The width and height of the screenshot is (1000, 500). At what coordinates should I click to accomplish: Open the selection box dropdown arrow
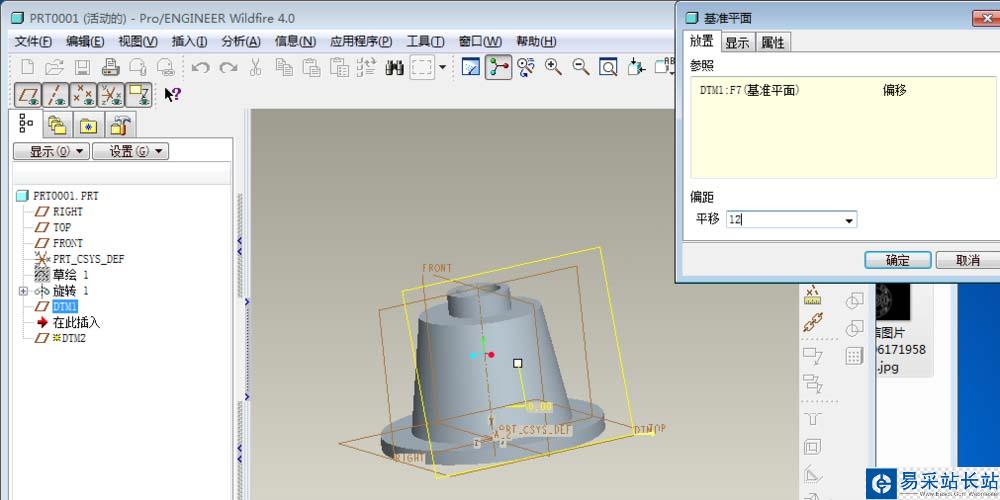point(442,67)
